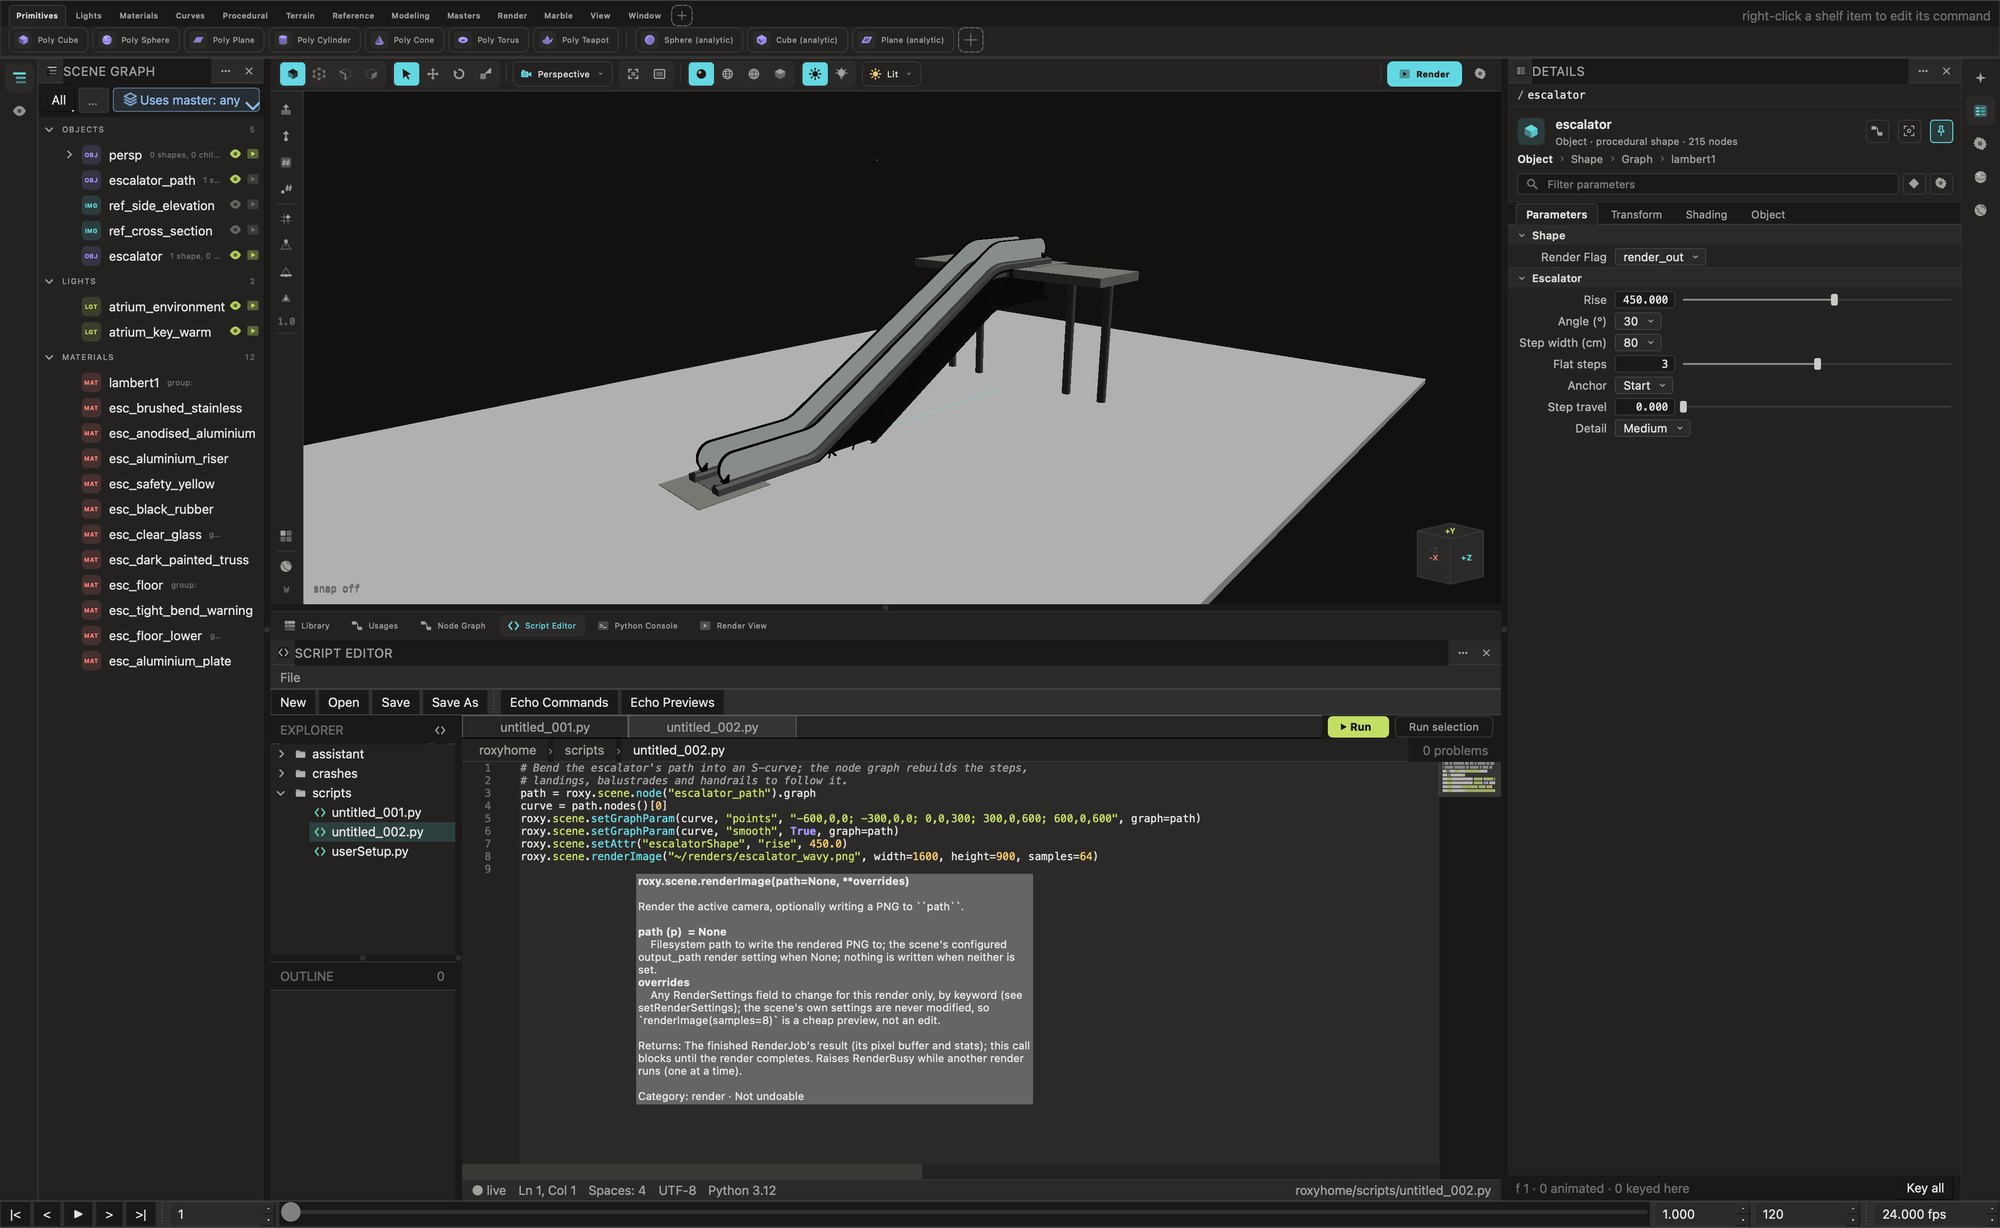Image resolution: width=2000 pixels, height=1228 pixels.
Task: Open the Python Console tab
Action: point(638,626)
